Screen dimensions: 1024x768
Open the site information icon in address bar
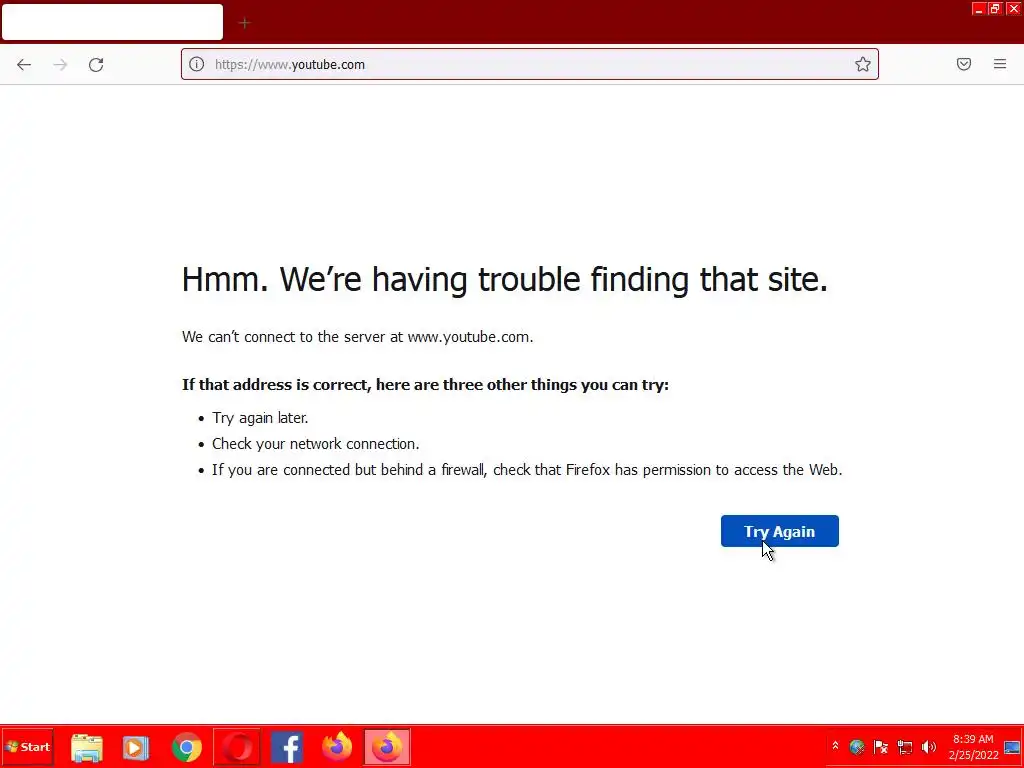coord(197,64)
